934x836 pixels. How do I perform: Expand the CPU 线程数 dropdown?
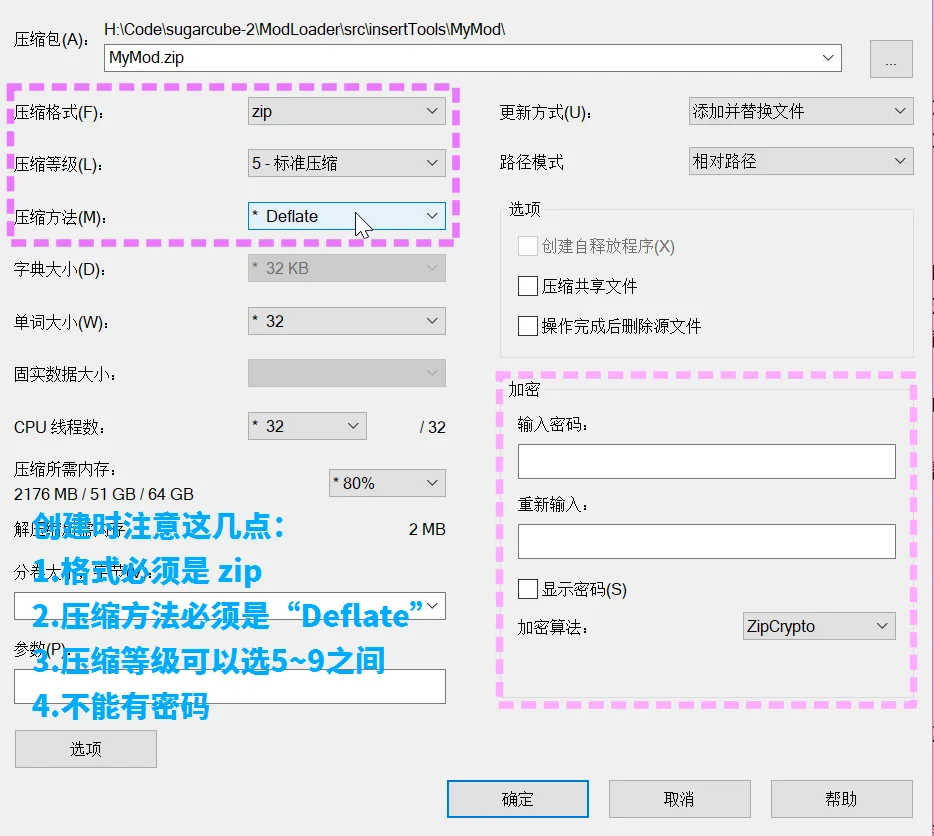coord(306,426)
